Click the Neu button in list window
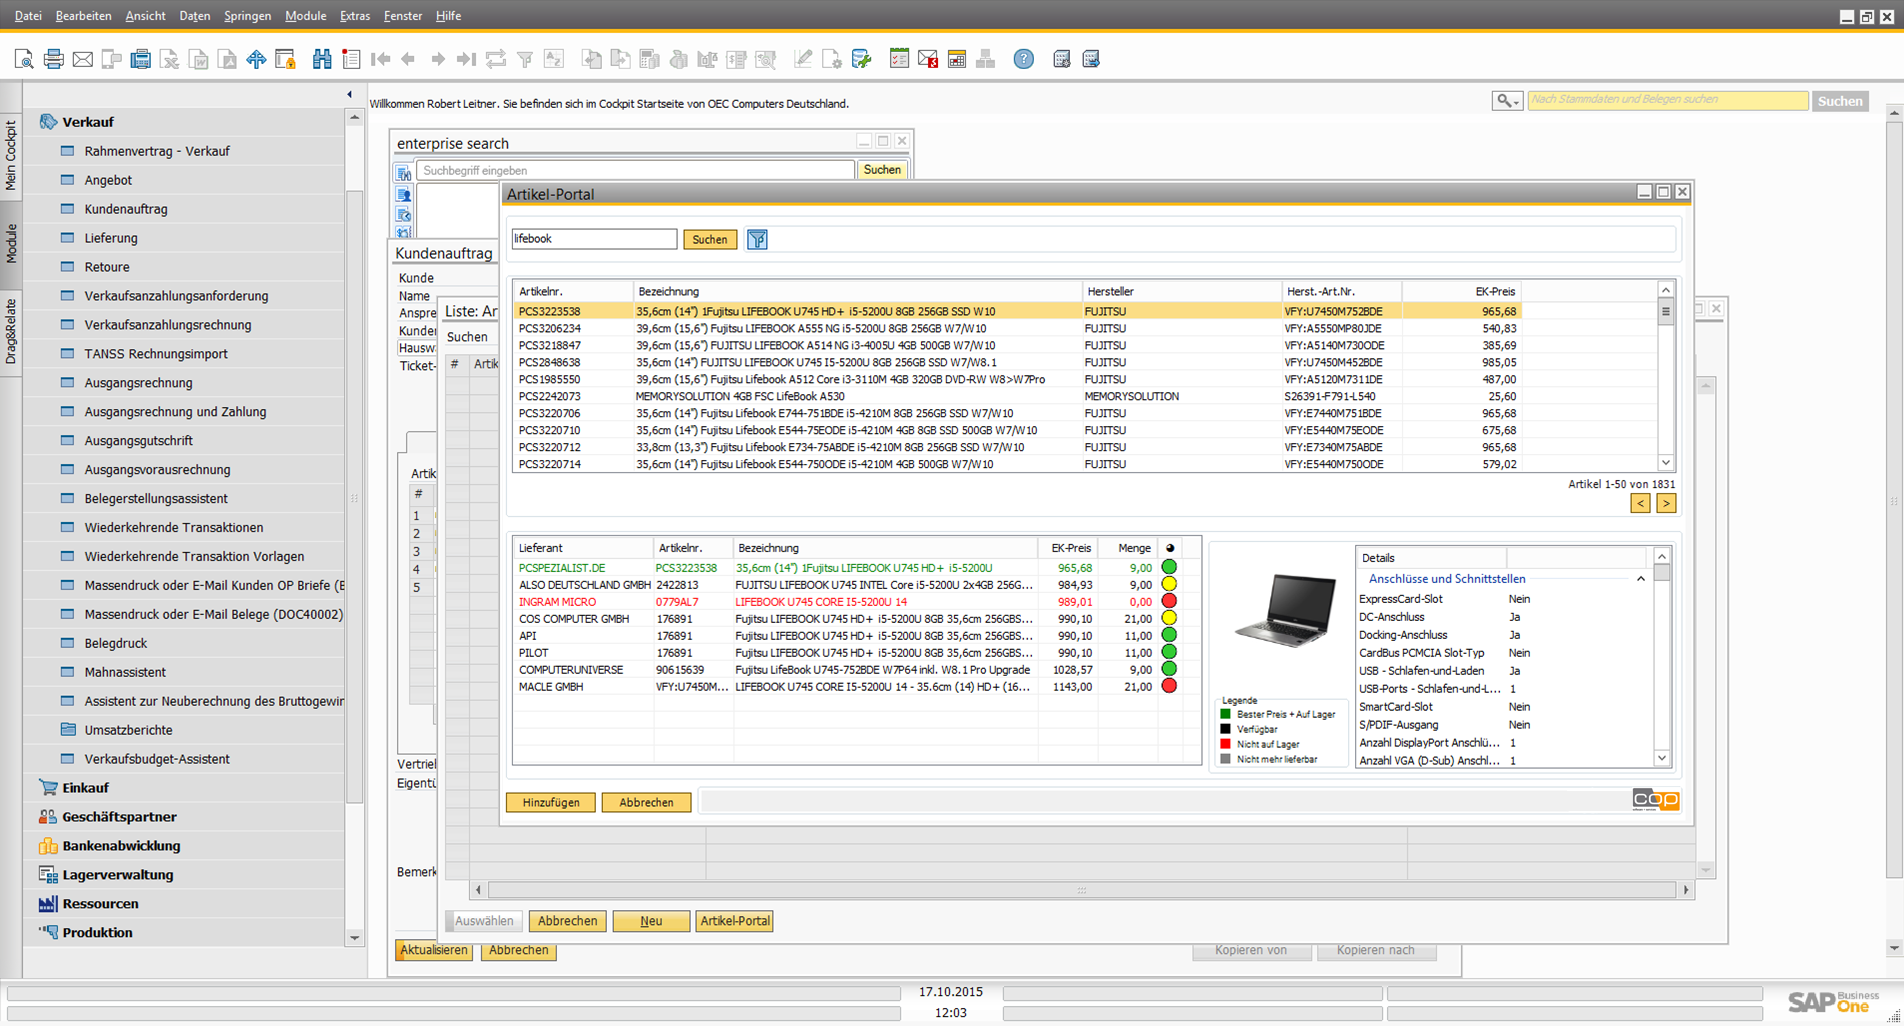Image resolution: width=1904 pixels, height=1026 pixels. tap(651, 921)
